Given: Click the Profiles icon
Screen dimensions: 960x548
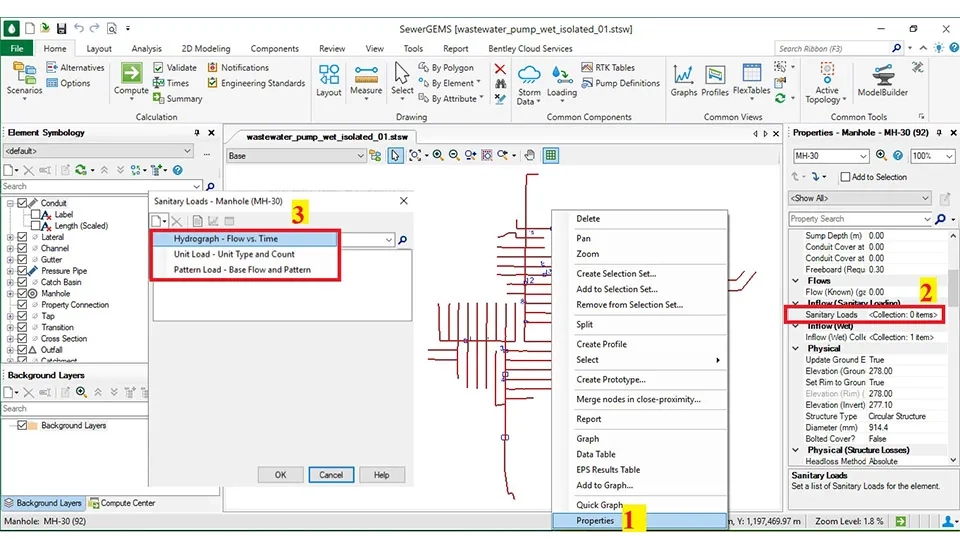Looking at the screenshot, I should pyautogui.click(x=715, y=78).
